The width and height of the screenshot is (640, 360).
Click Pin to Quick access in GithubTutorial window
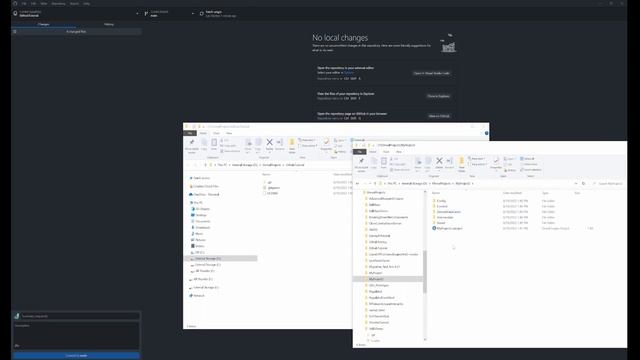click(x=192, y=146)
